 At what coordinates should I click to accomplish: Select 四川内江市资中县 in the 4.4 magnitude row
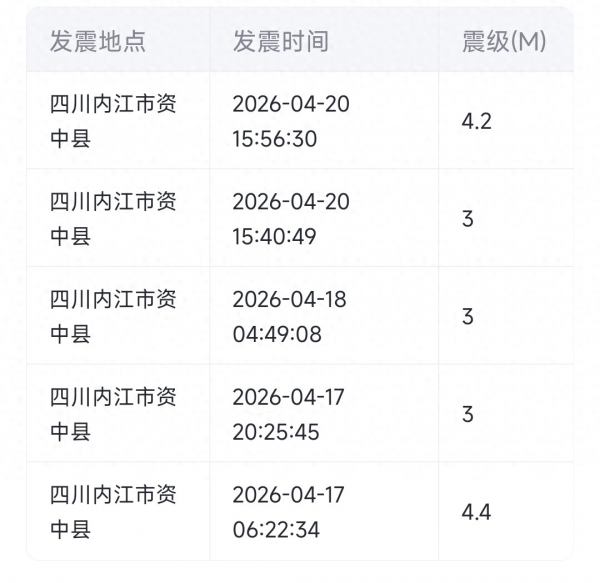tap(113, 512)
